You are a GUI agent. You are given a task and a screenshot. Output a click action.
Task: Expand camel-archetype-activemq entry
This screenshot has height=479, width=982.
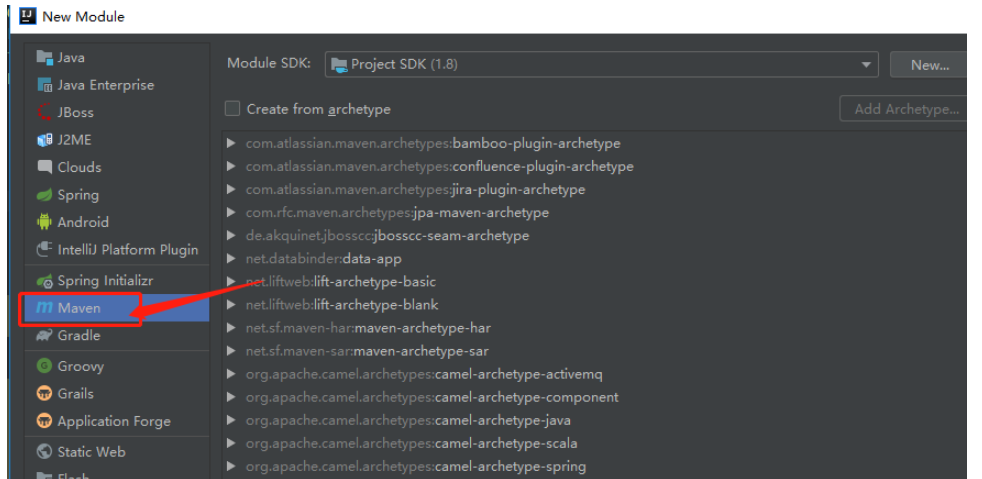231,374
